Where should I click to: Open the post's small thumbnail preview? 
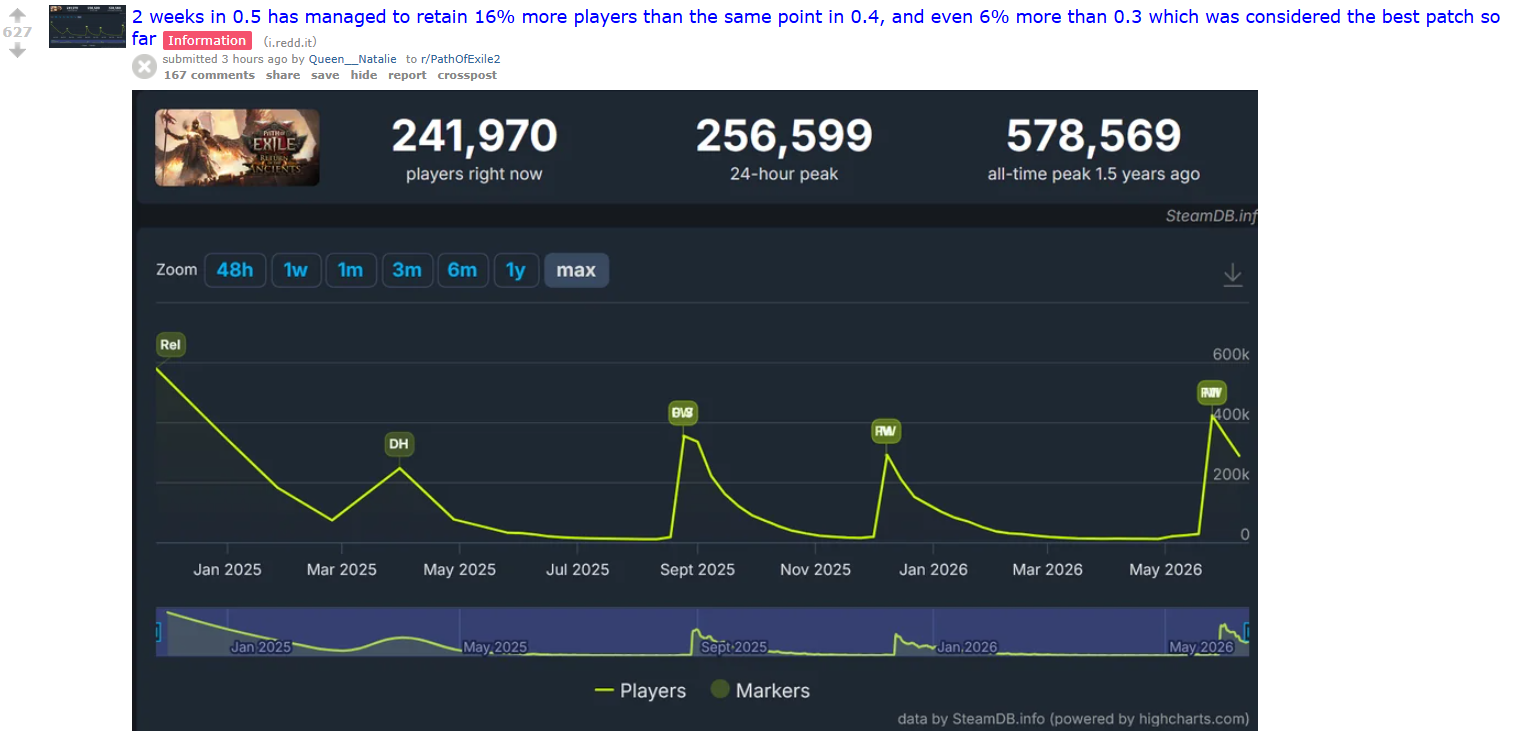point(87,26)
